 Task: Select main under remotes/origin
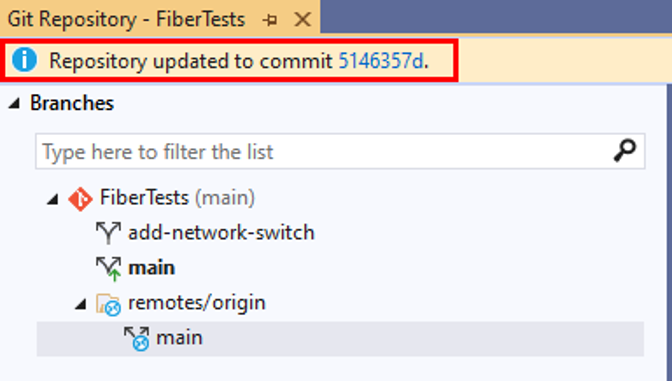(179, 338)
